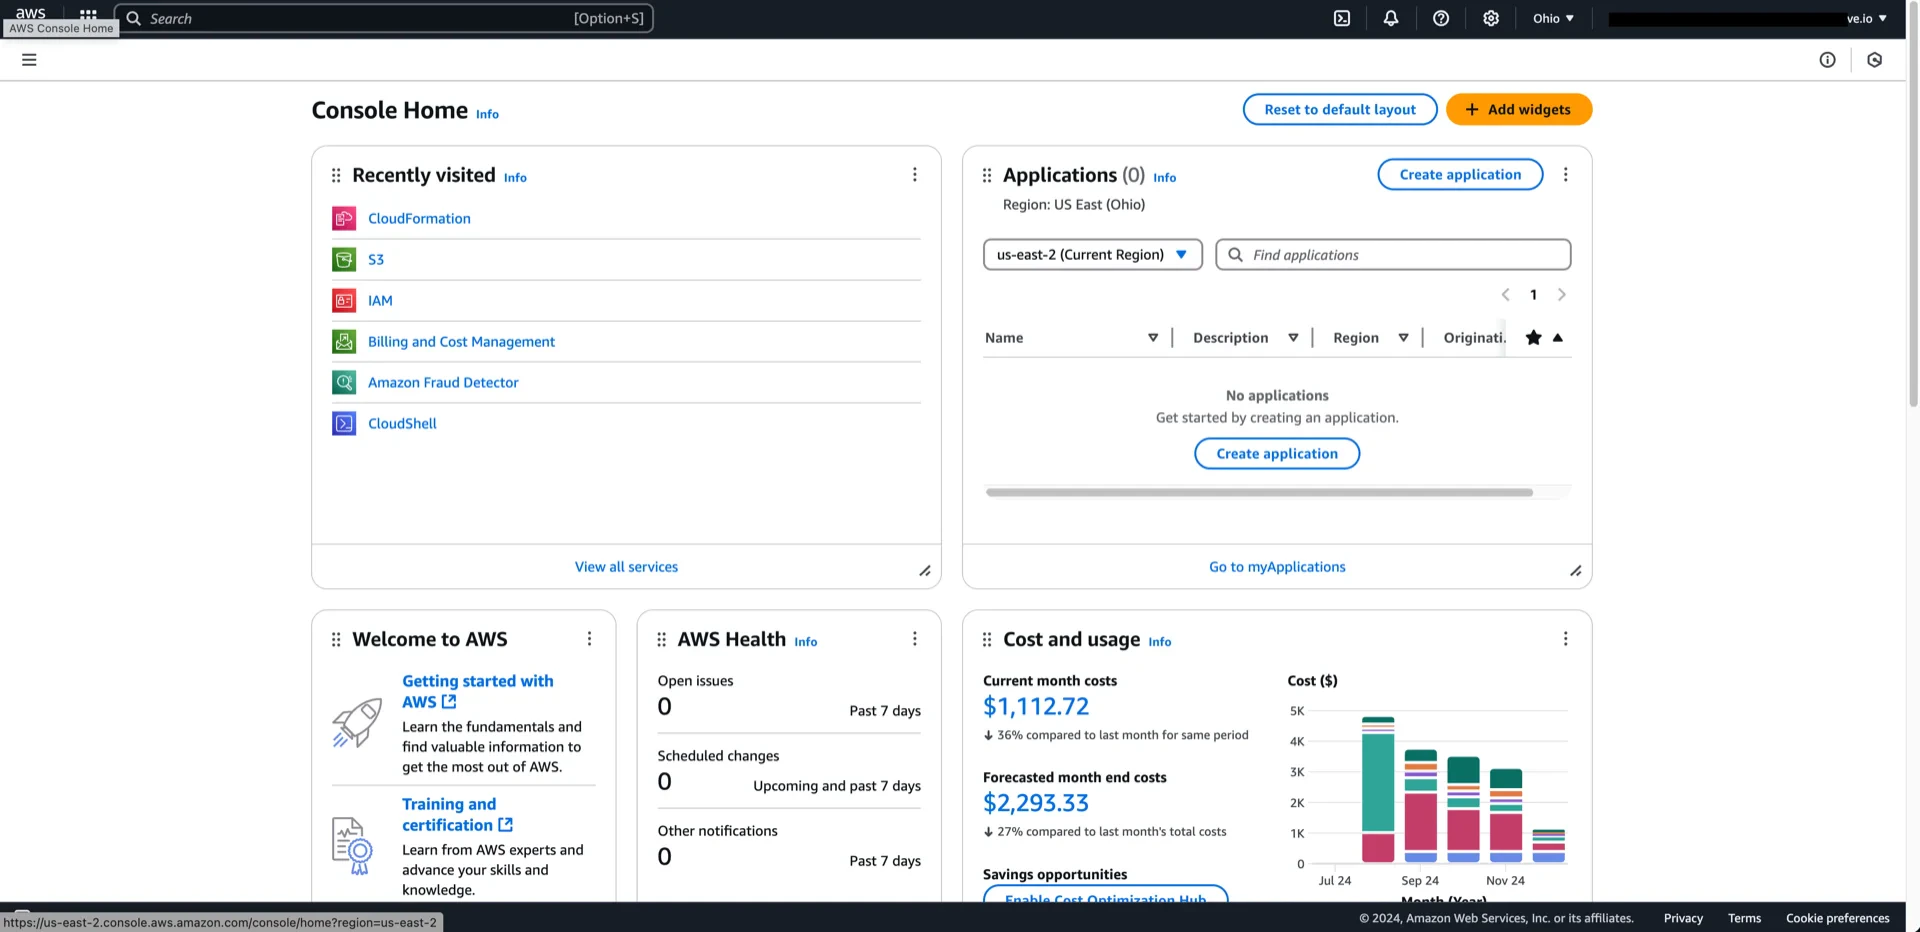Click the S3 bucket service icon

344,259
